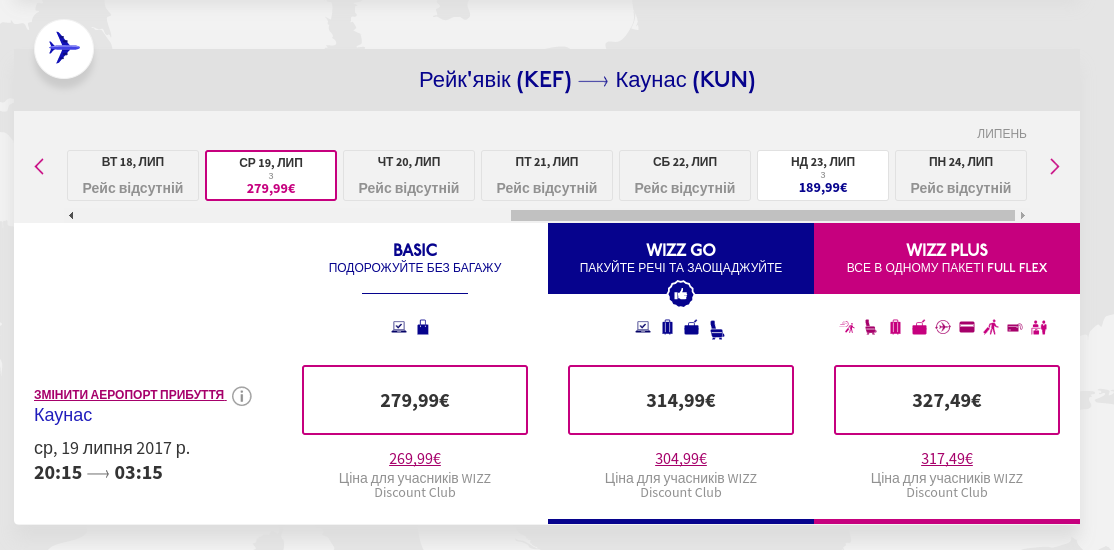
Task: Show later dates with the right pink arrow
Action: (1054, 167)
